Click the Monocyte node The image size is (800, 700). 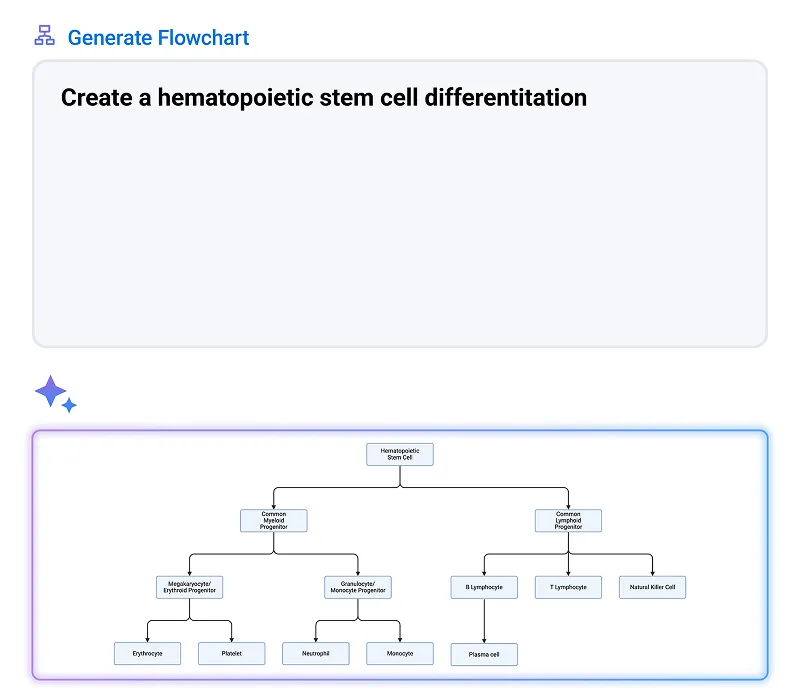tap(399, 653)
